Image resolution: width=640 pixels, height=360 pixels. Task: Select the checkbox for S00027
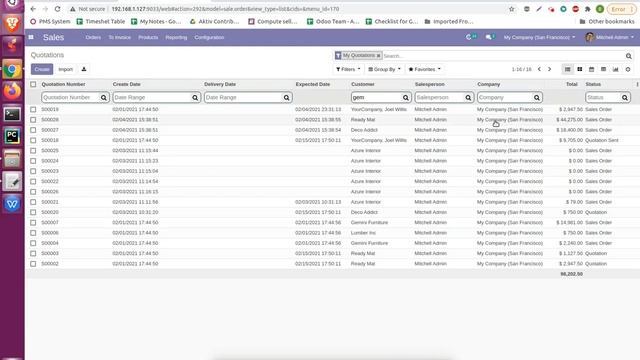[33, 130]
